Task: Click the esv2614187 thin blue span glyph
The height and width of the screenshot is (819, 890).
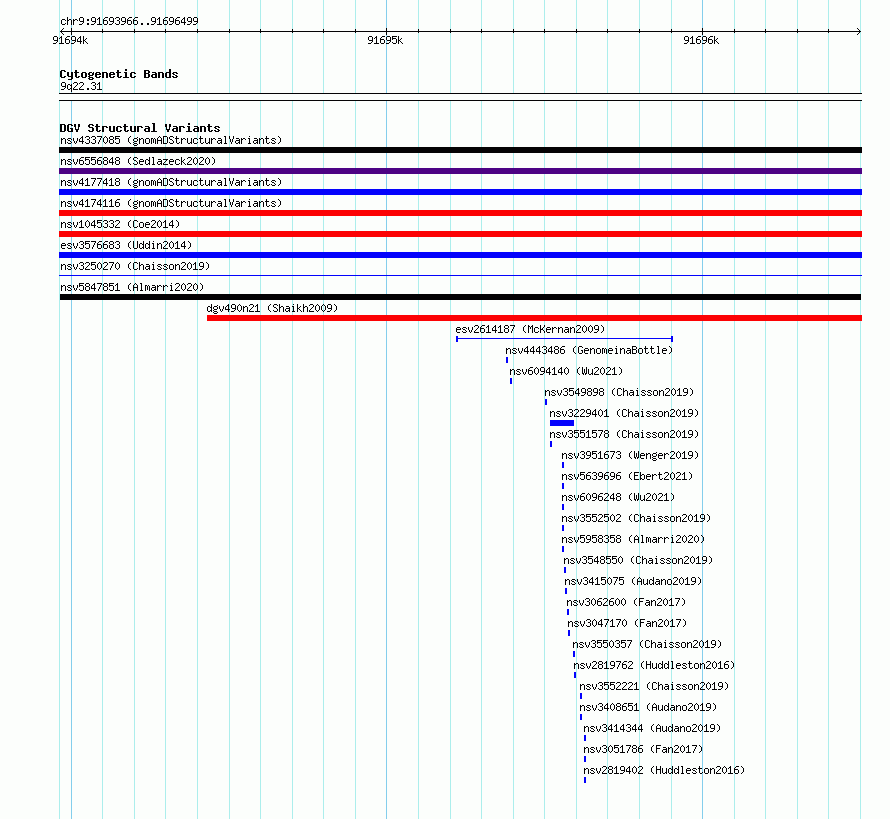Action: tap(564, 339)
